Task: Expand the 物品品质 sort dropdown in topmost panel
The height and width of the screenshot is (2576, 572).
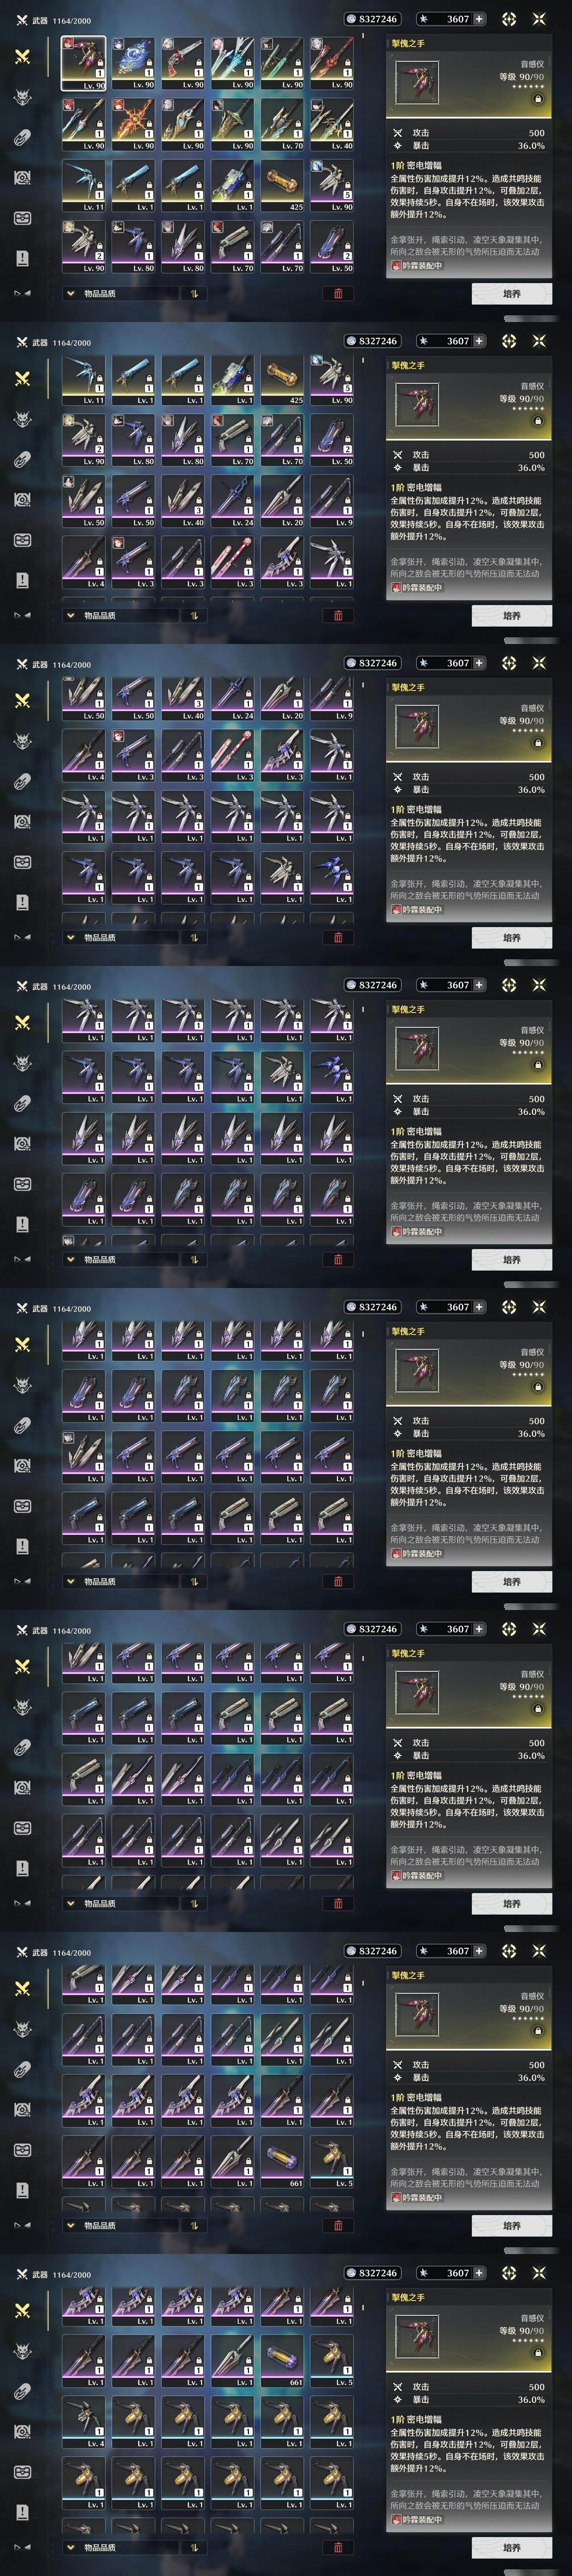Action: (120, 294)
